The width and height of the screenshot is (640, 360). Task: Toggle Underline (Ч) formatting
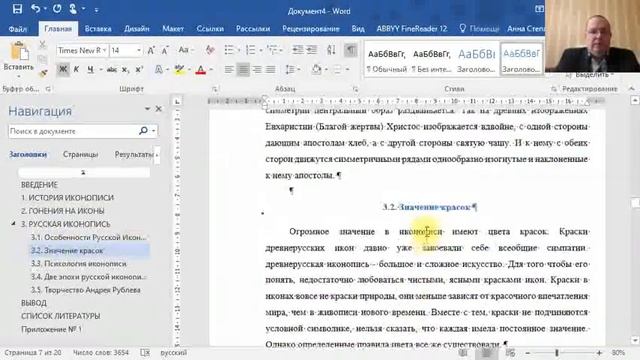tap(90, 70)
